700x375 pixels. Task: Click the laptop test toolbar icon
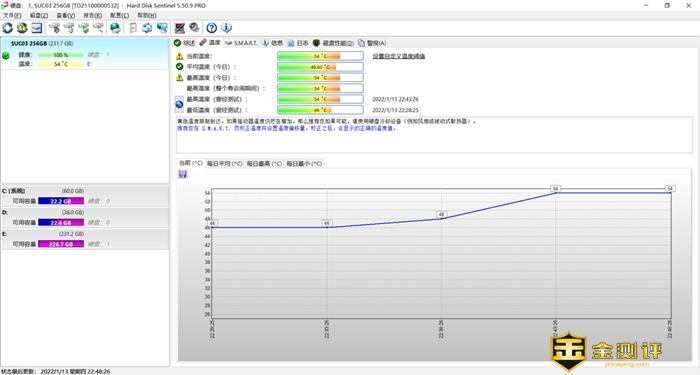coord(179,28)
